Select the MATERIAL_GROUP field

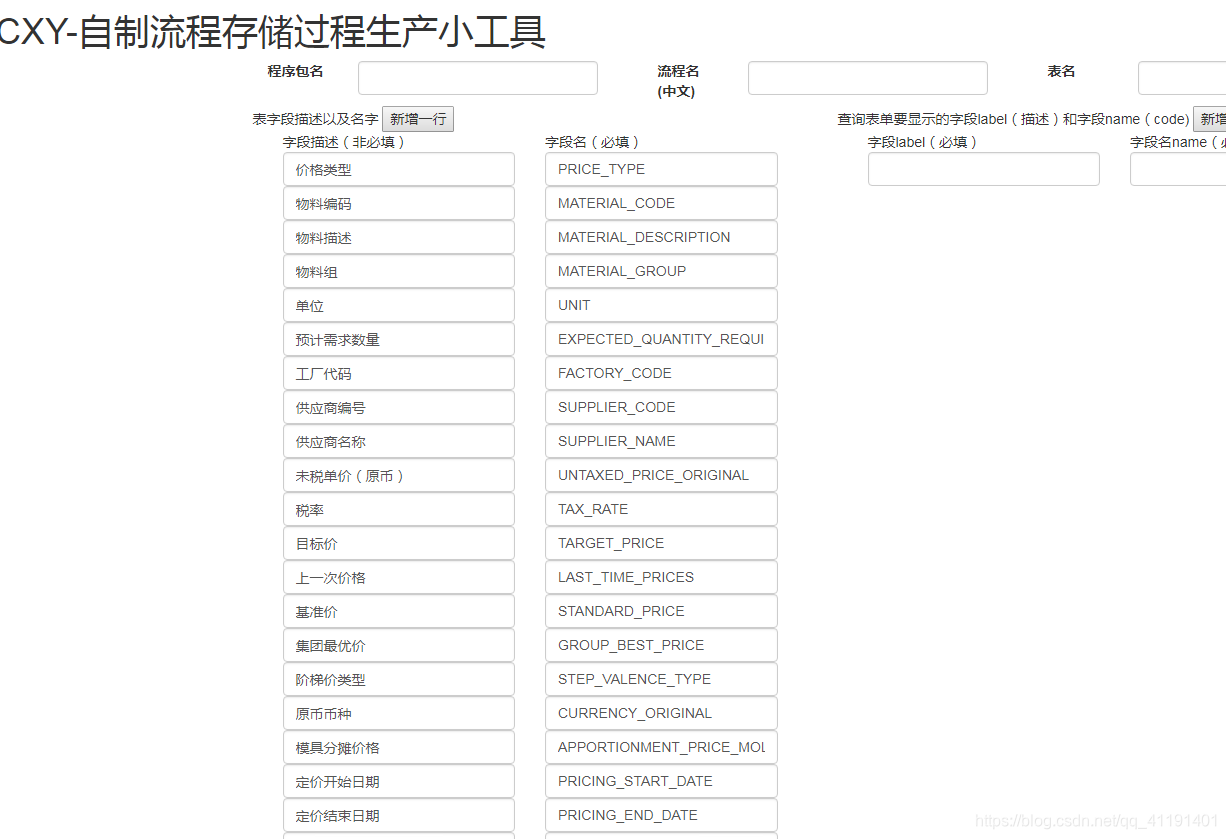(x=661, y=271)
